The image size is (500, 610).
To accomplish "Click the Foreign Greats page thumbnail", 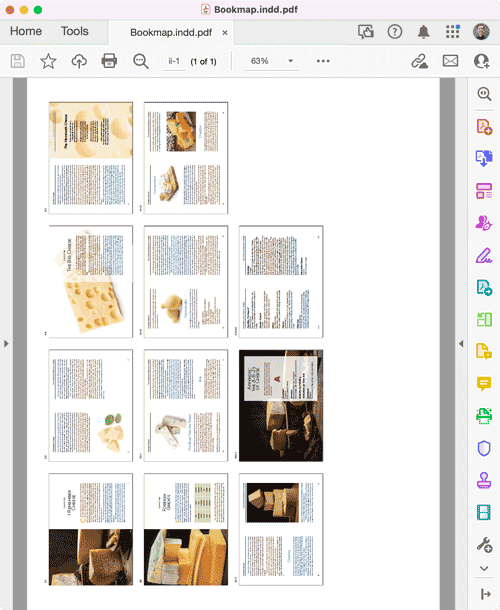I will click(186, 529).
